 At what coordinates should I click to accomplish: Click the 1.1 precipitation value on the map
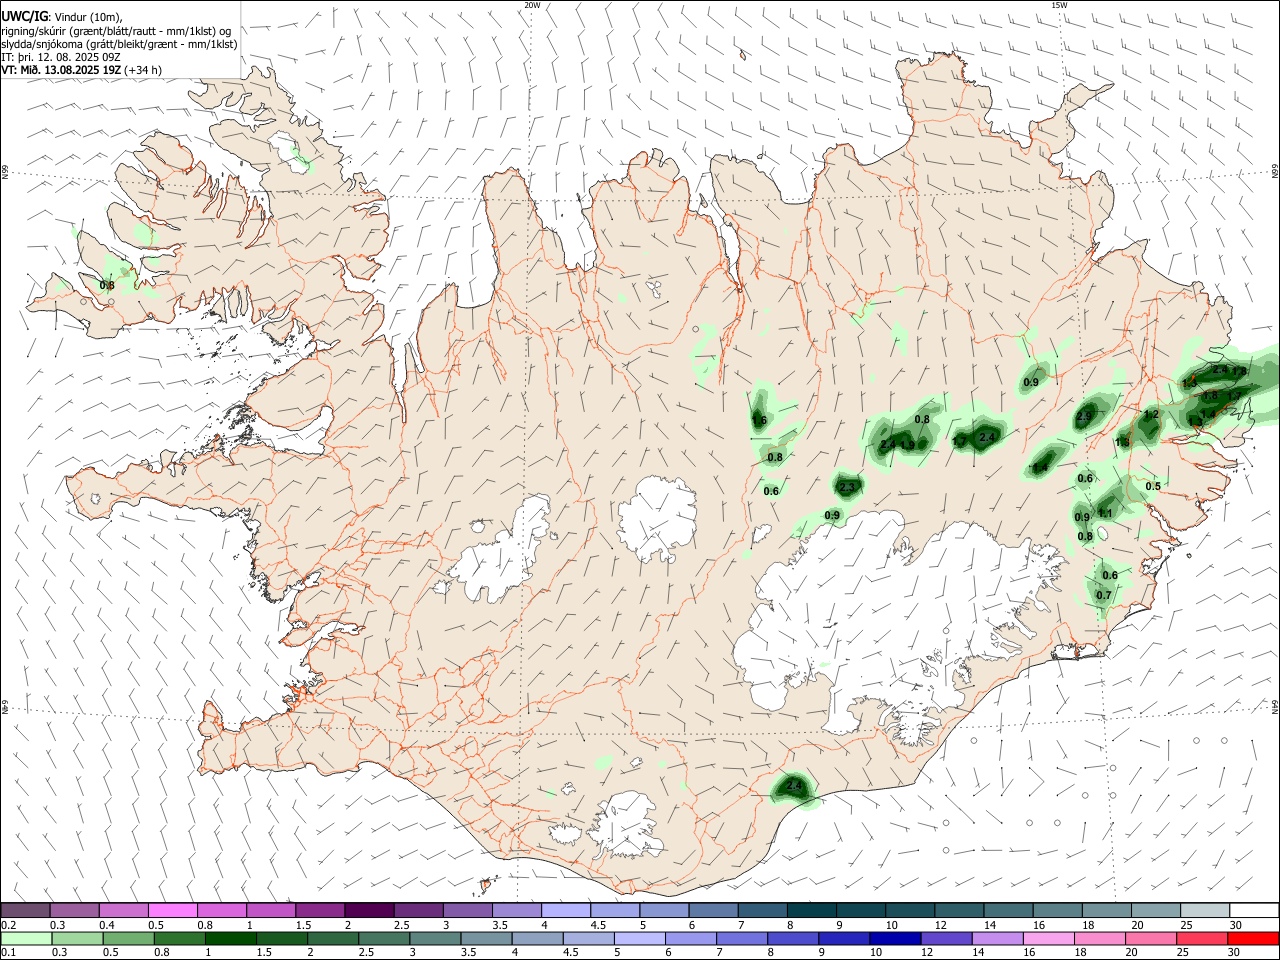click(1105, 513)
